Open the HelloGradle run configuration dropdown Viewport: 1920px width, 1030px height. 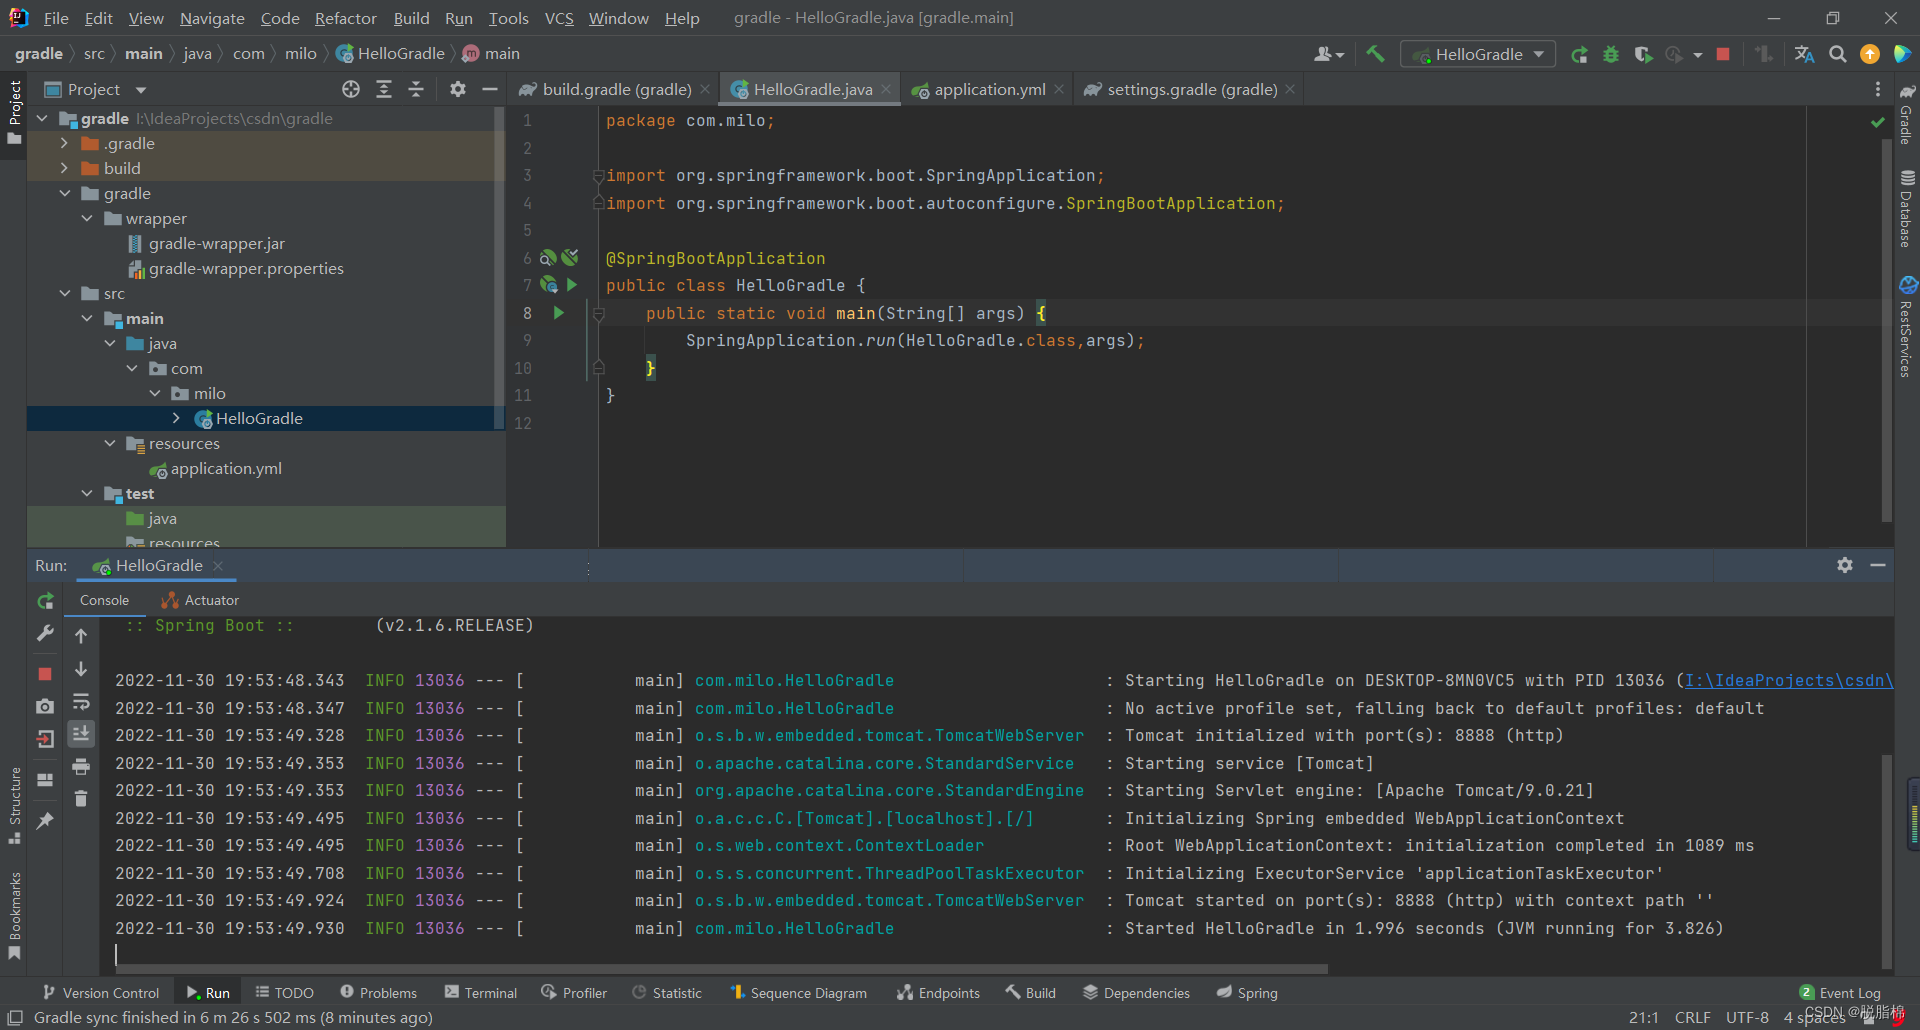pos(1477,53)
